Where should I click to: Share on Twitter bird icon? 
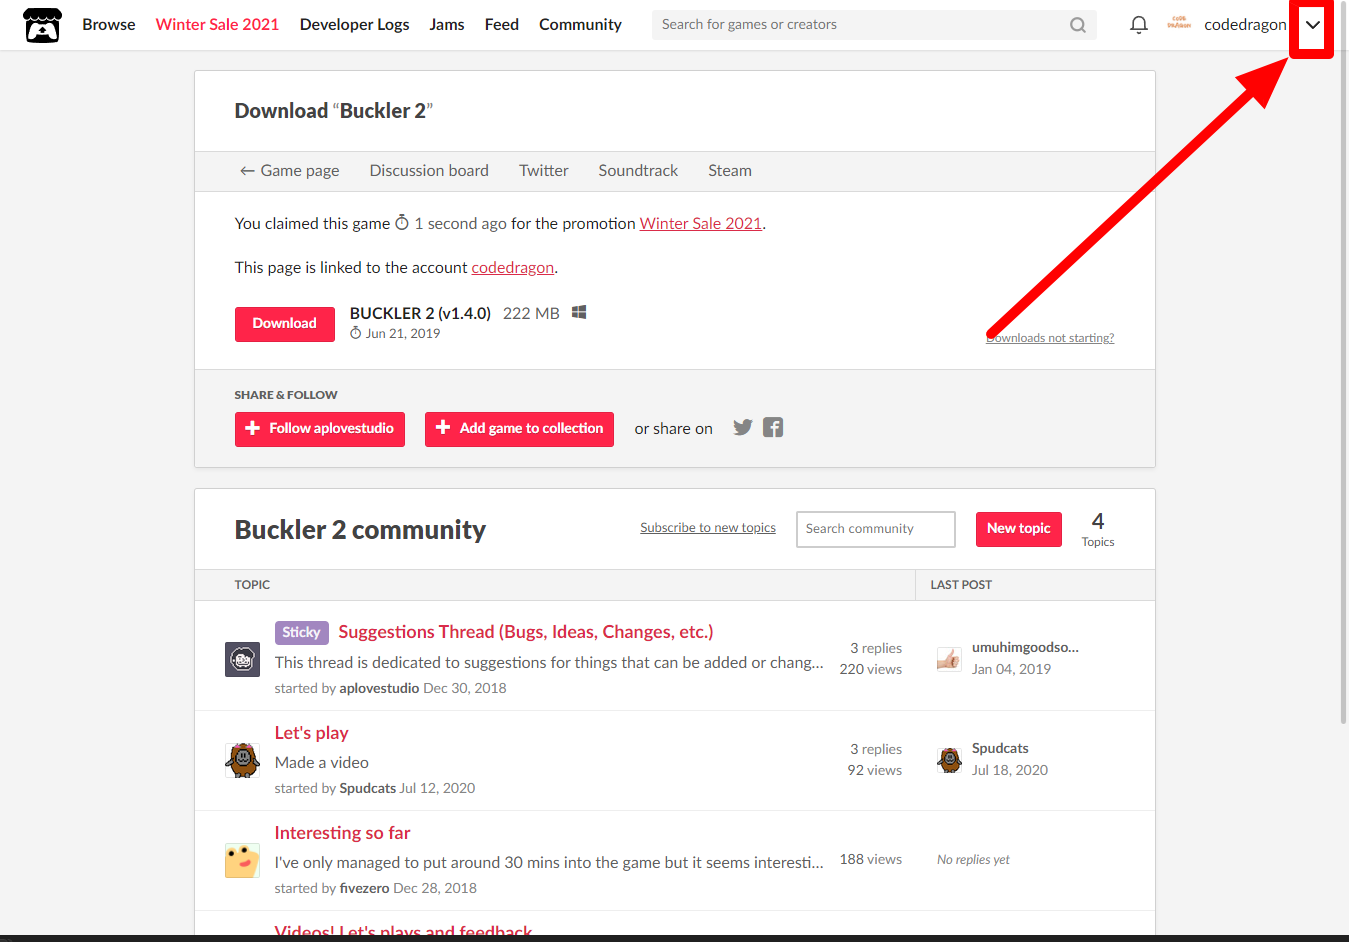click(x=742, y=427)
